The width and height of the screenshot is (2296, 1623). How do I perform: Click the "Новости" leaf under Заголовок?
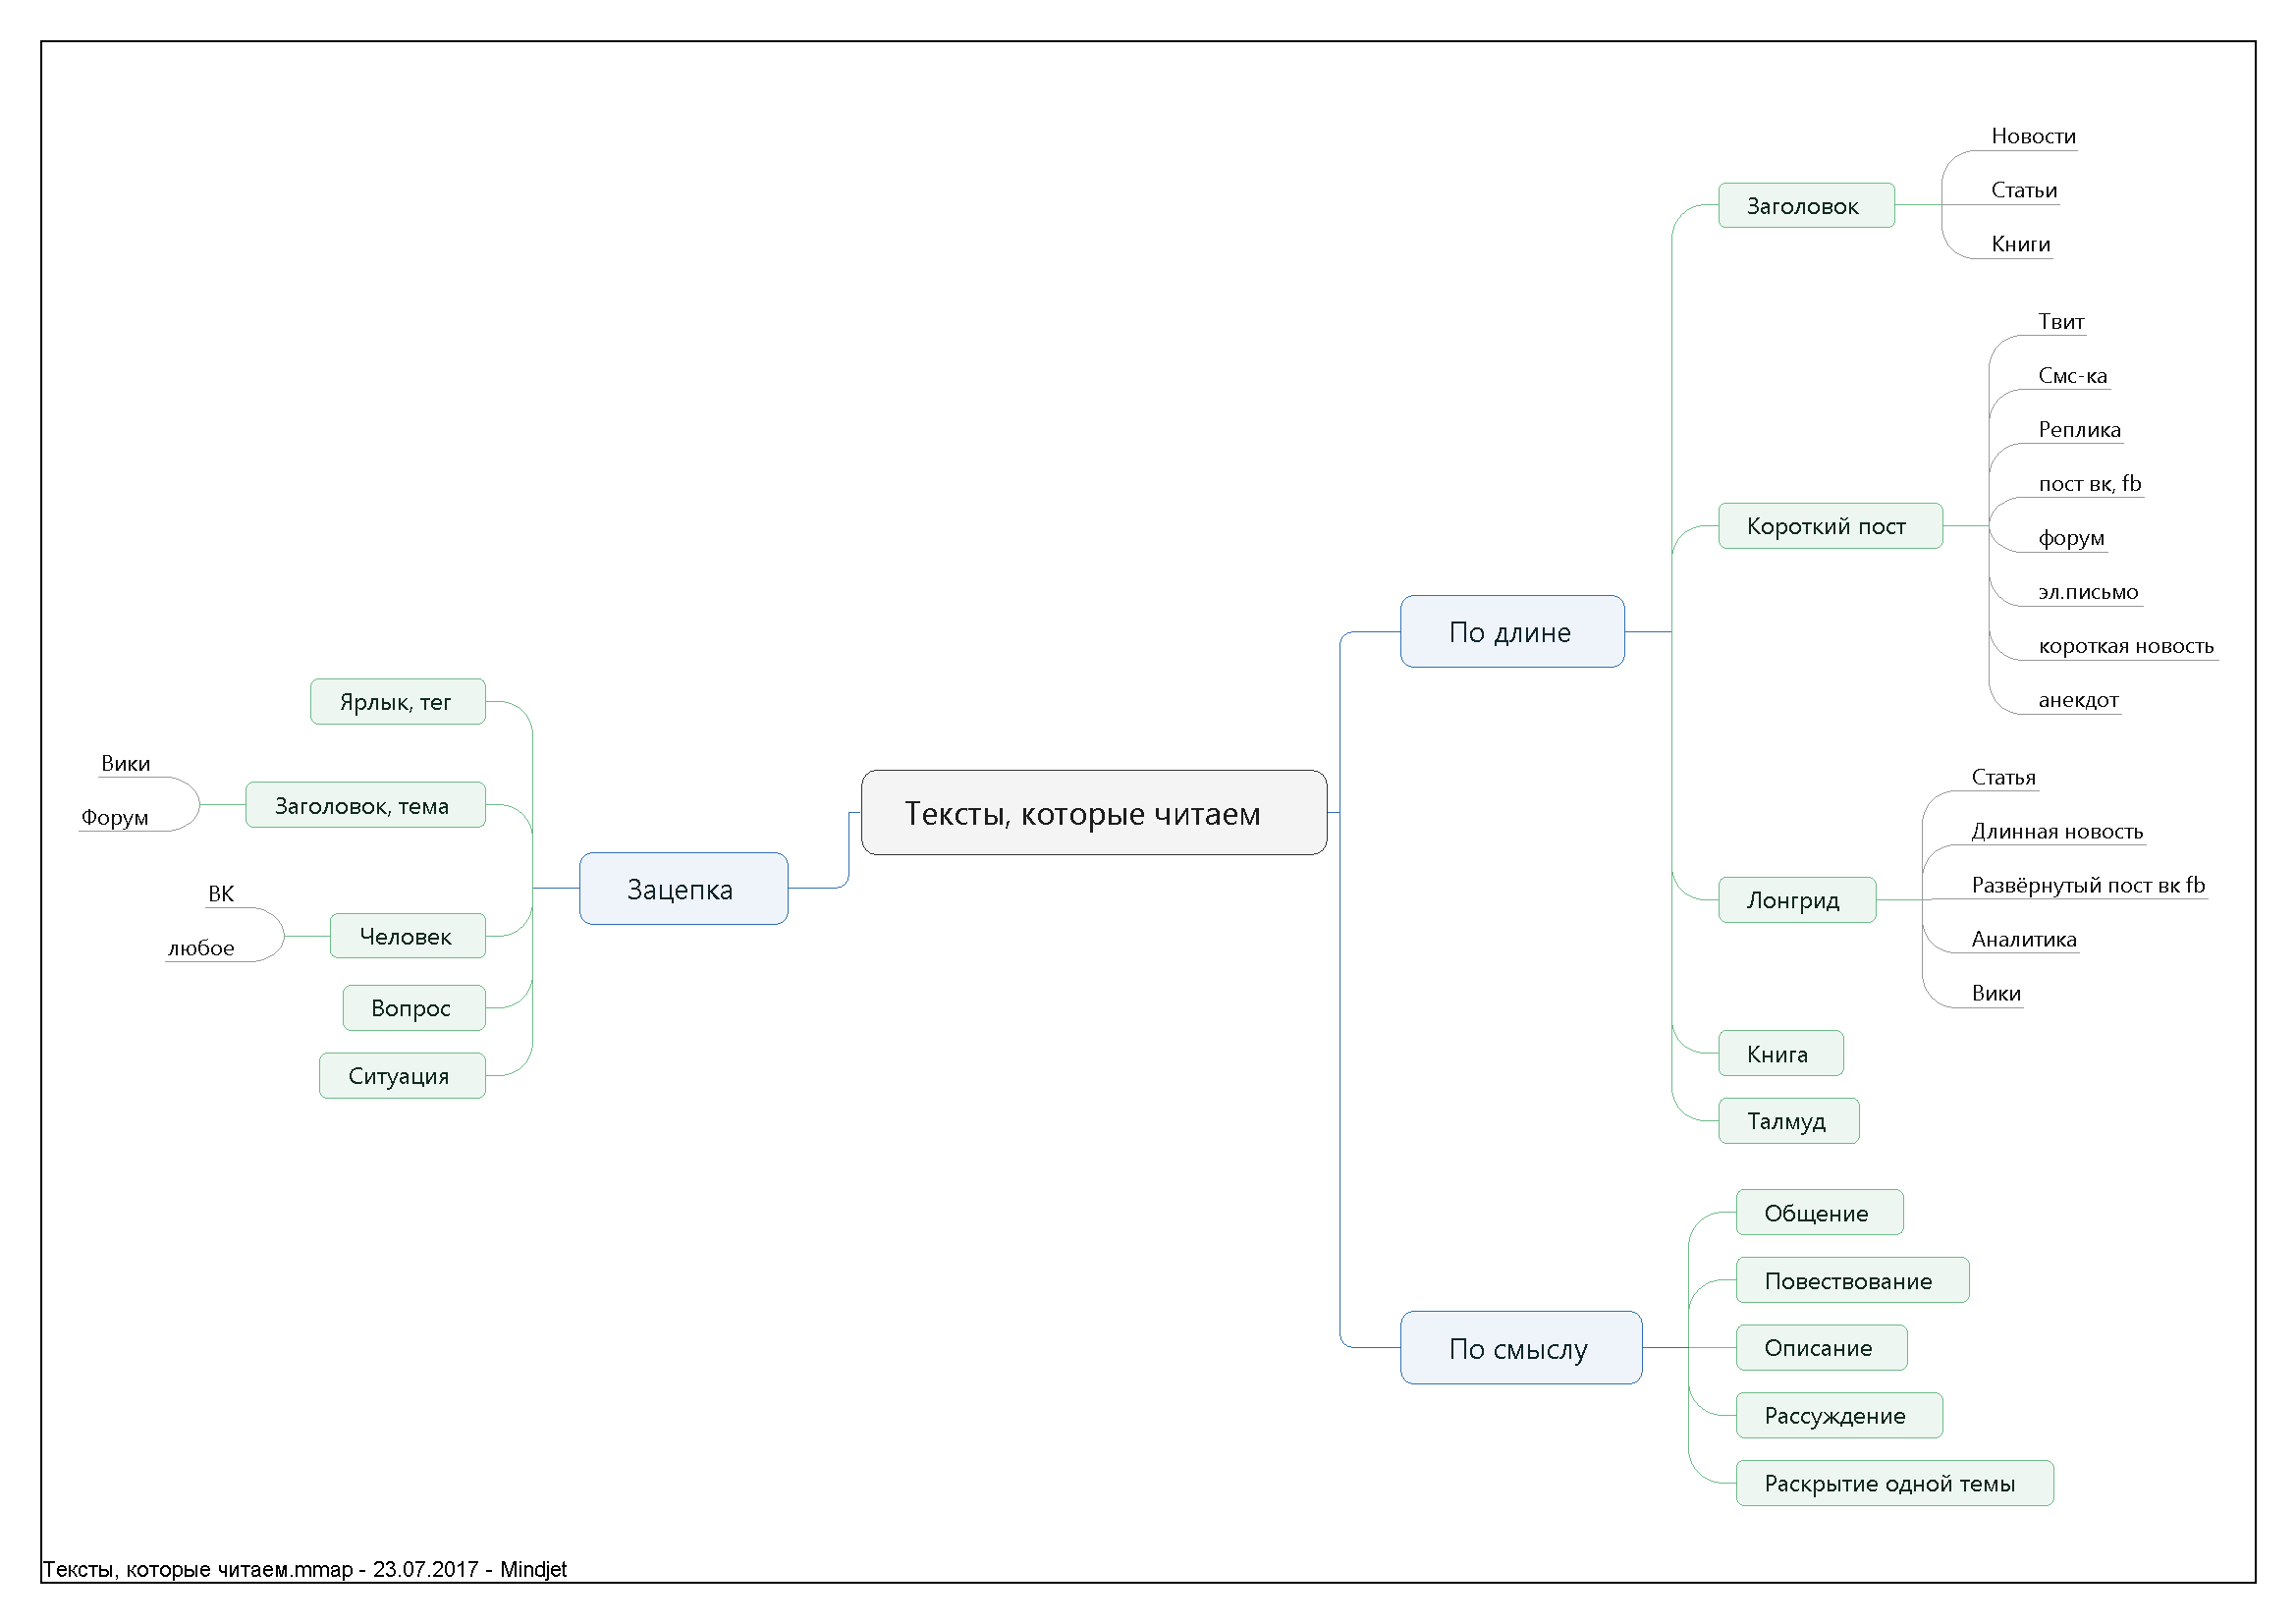pos(2032,136)
